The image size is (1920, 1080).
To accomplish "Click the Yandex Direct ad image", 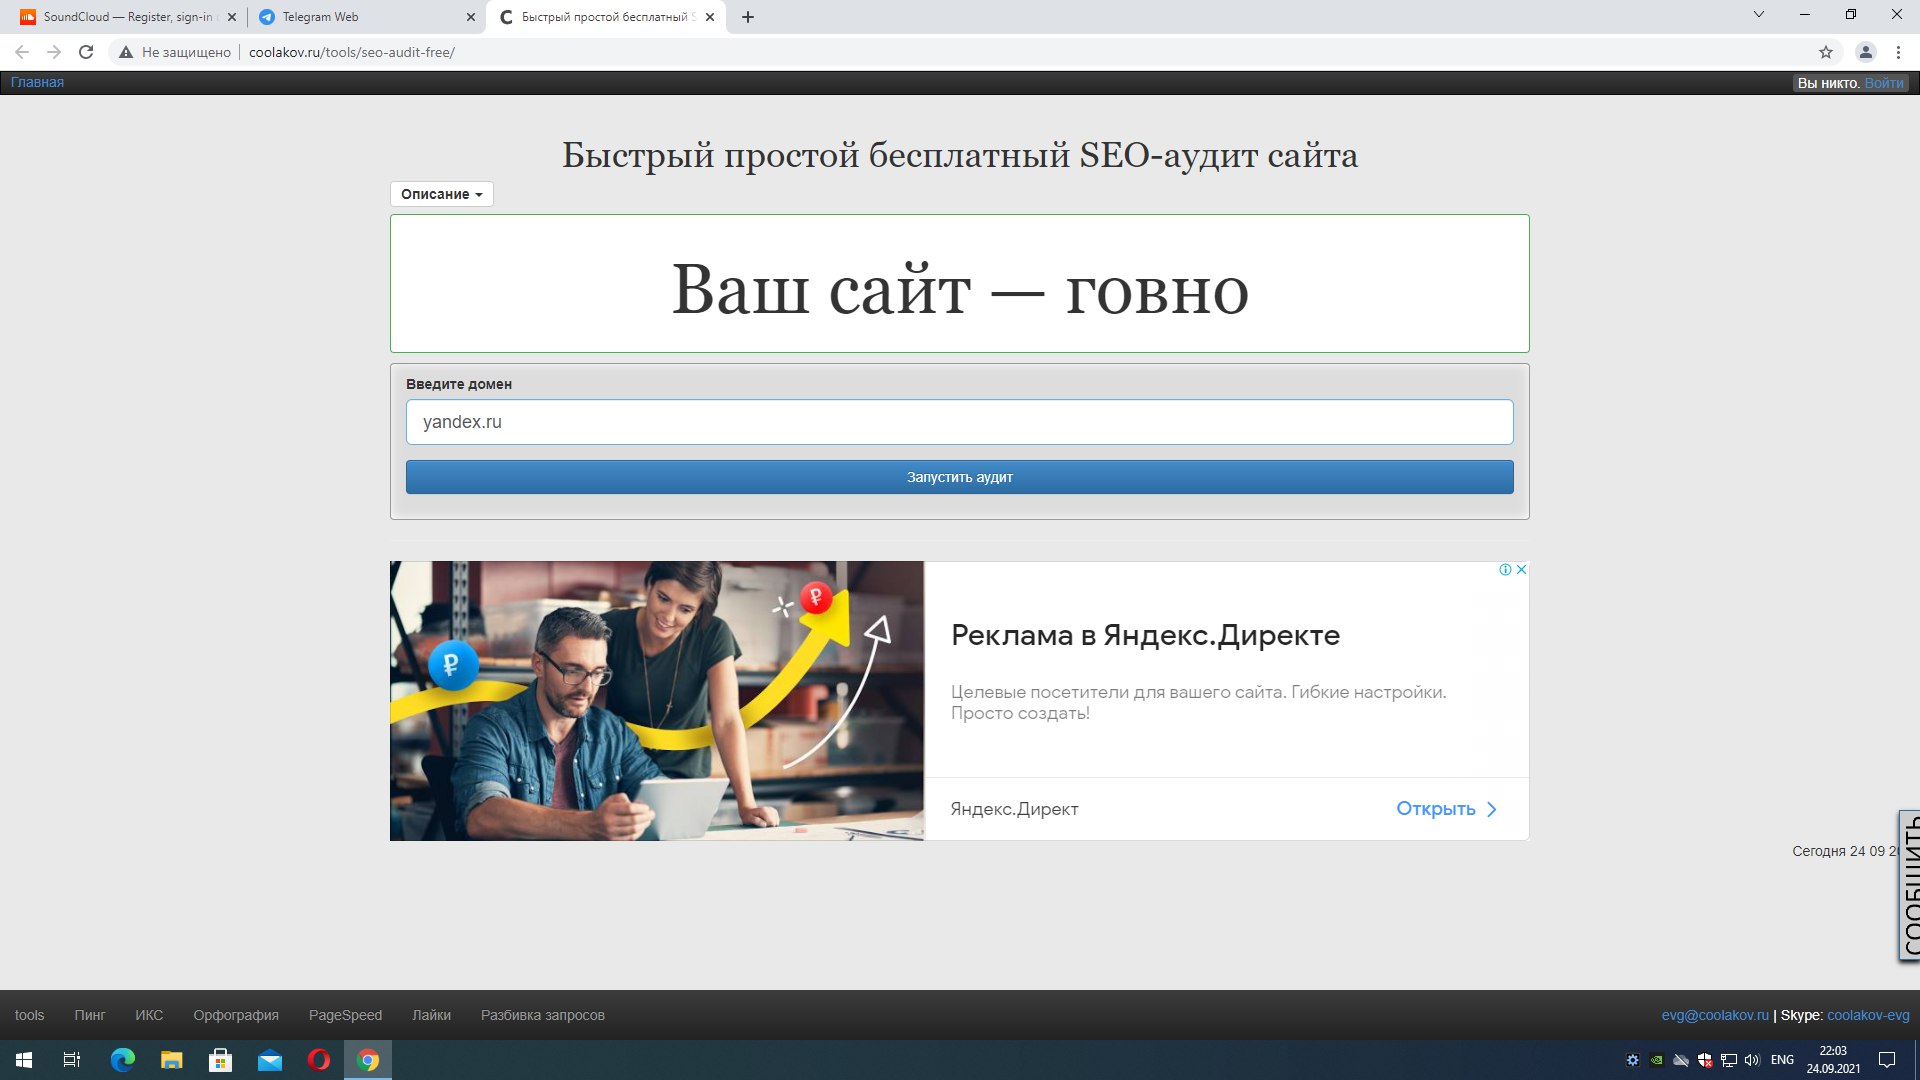I will click(x=656, y=700).
